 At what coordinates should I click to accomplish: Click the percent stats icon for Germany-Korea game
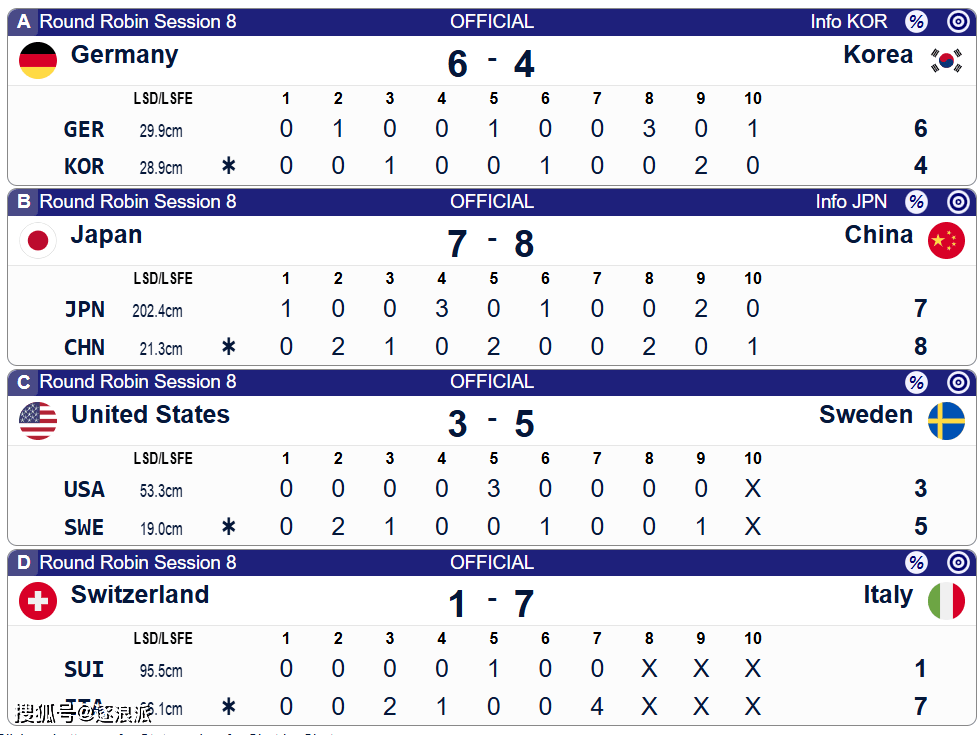916,22
